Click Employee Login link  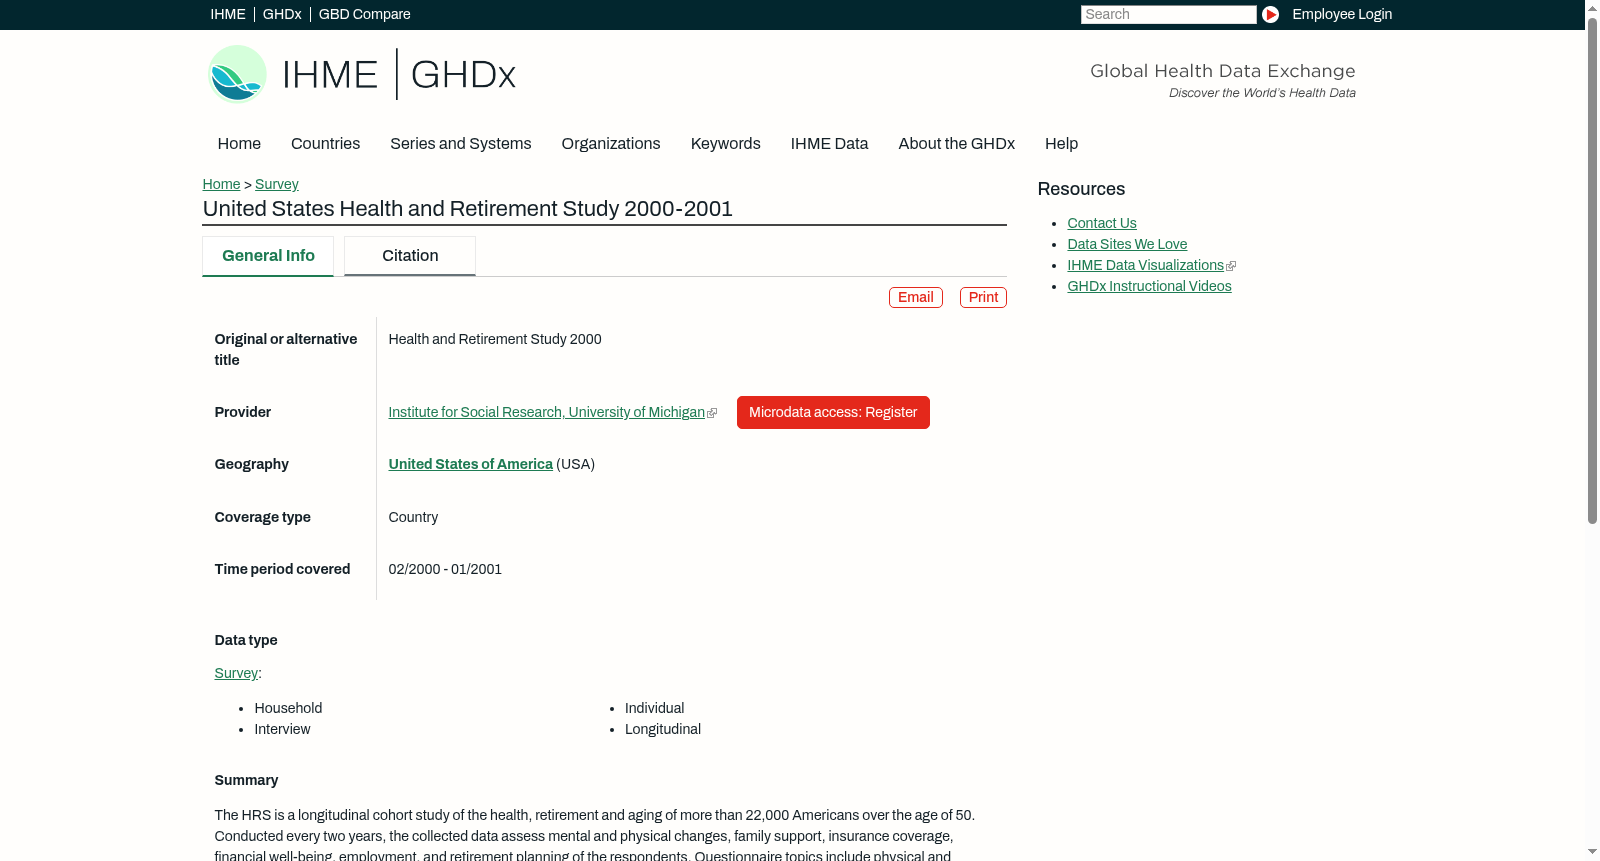pyautogui.click(x=1342, y=14)
